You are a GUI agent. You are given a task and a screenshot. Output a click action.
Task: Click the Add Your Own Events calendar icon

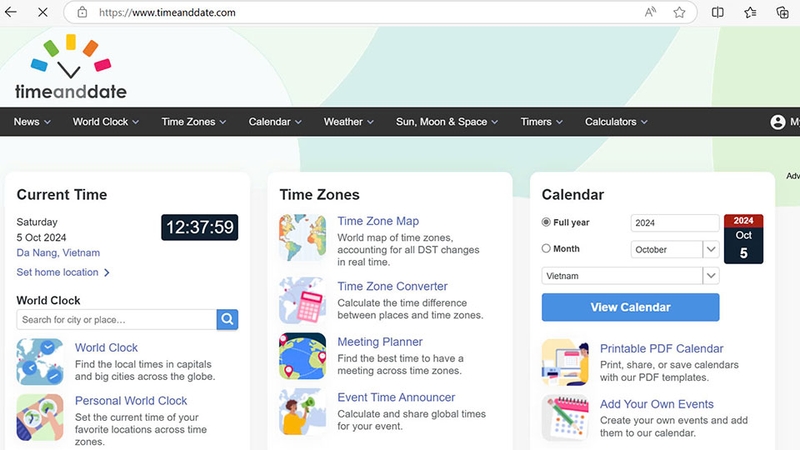[x=565, y=418]
